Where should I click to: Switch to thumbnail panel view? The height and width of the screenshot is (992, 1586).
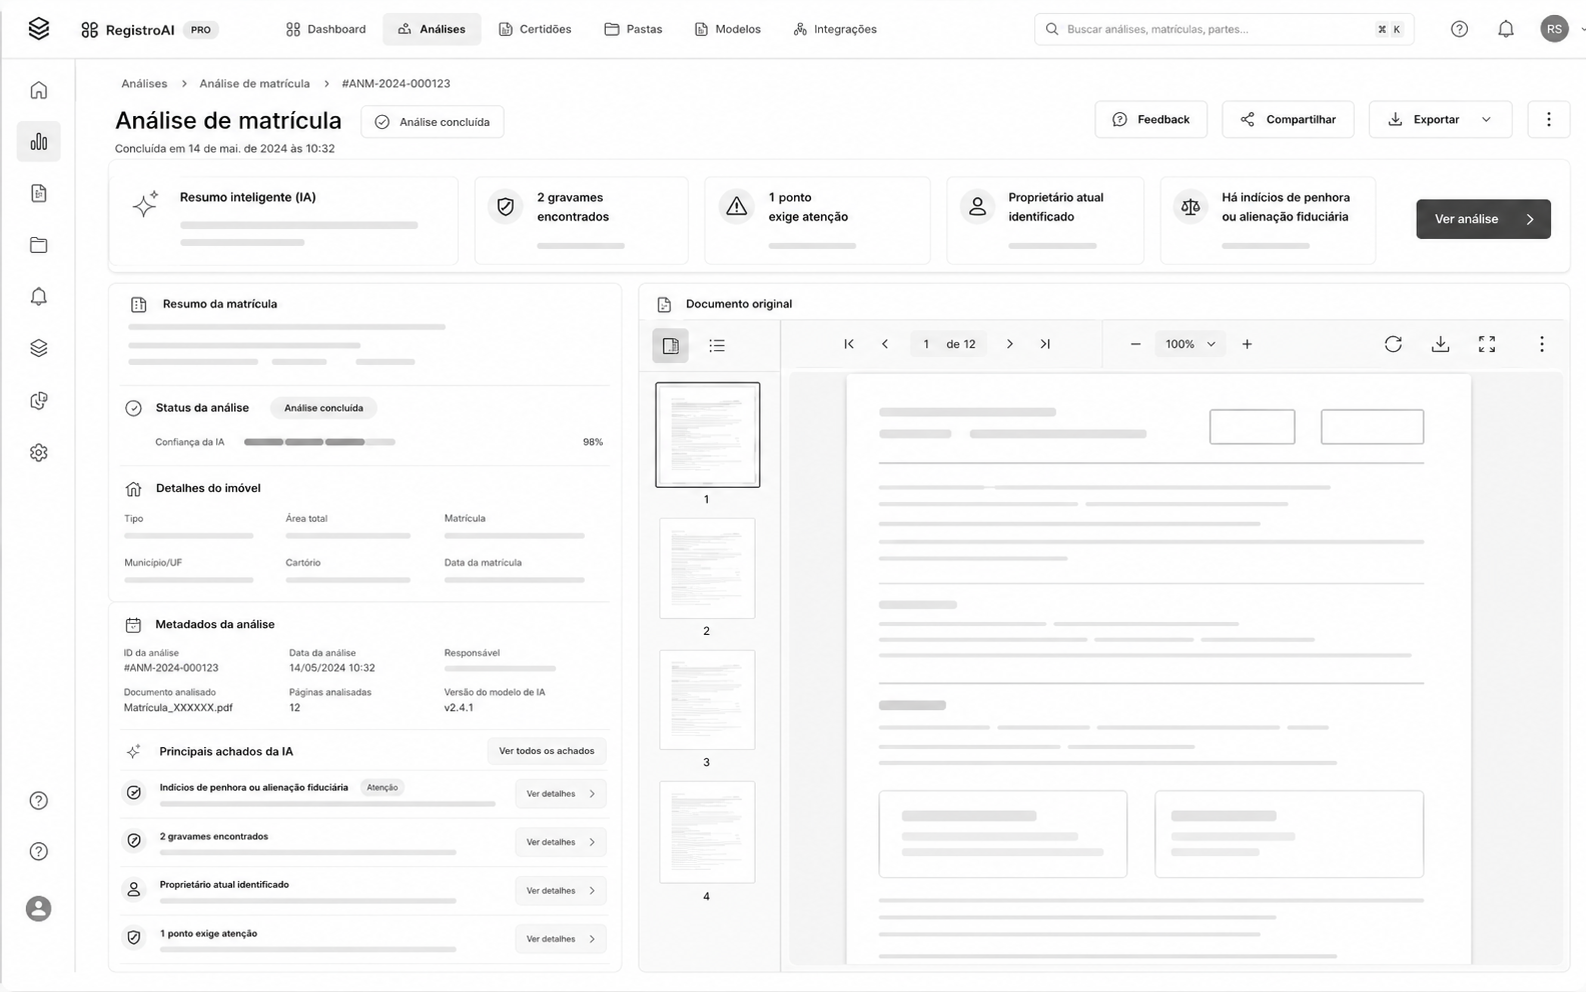point(670,346)
